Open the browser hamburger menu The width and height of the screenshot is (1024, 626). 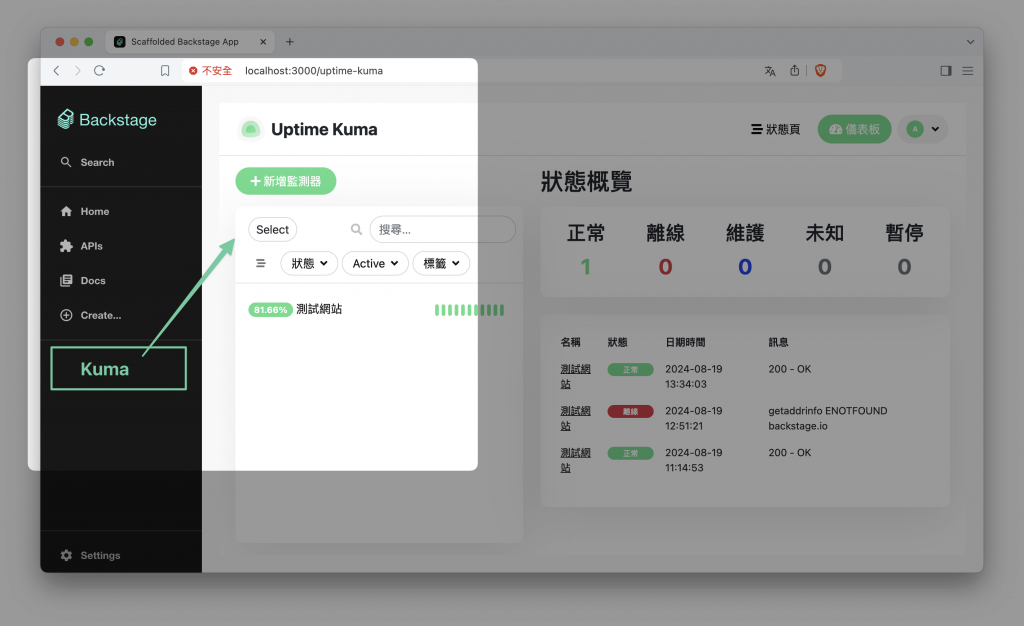pyautogui.click(x=968, y=70)
